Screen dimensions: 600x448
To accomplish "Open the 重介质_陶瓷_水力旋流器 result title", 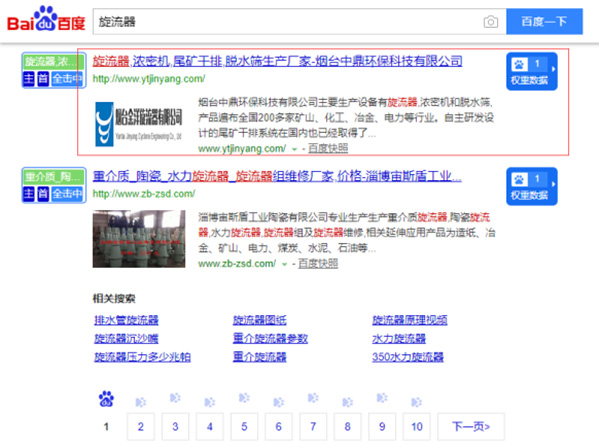I will coord(277,176).
